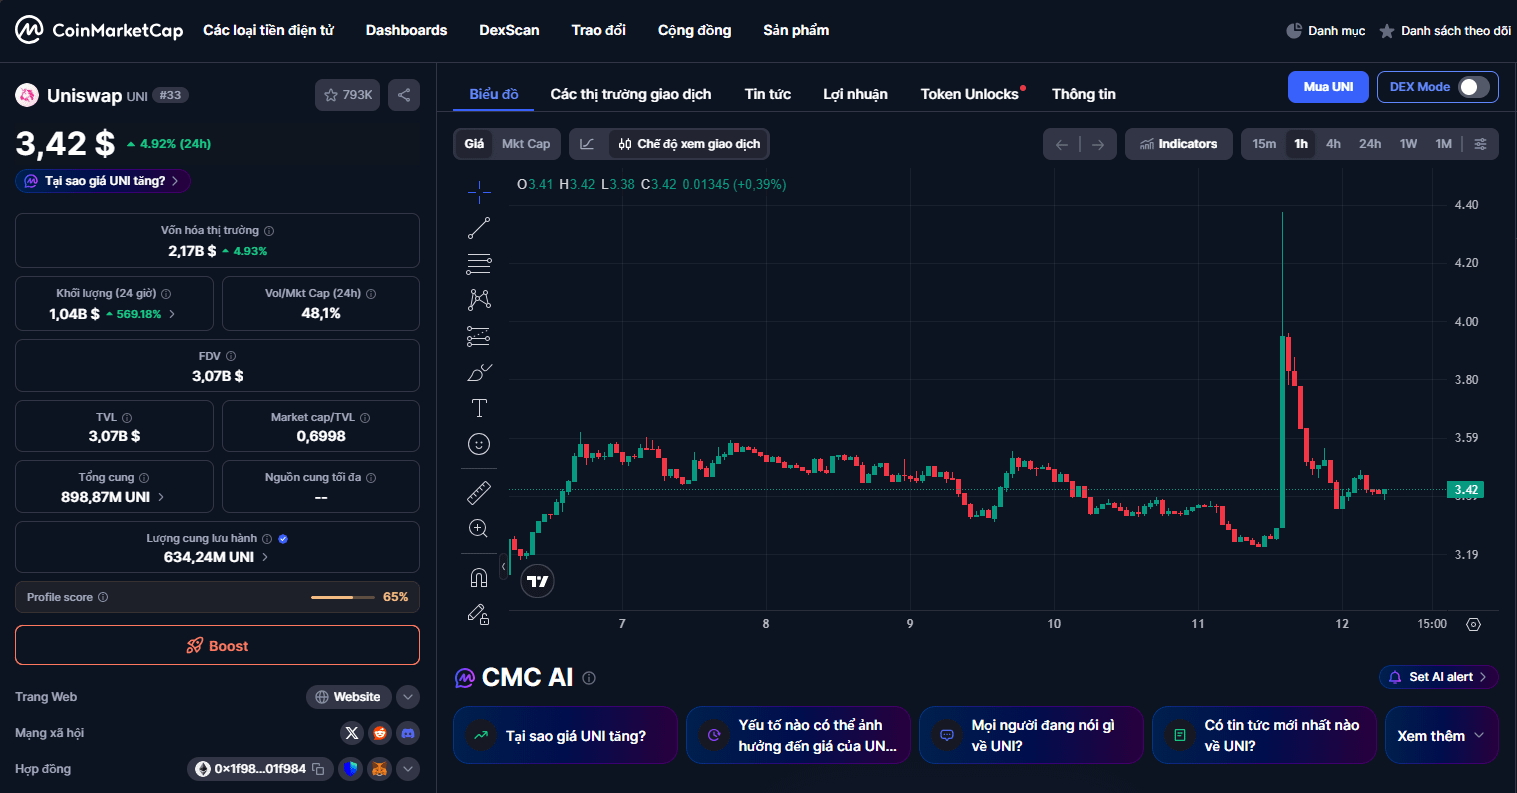
Task: Enable Chế độ xem giao dịch
Action: (689, 144)
